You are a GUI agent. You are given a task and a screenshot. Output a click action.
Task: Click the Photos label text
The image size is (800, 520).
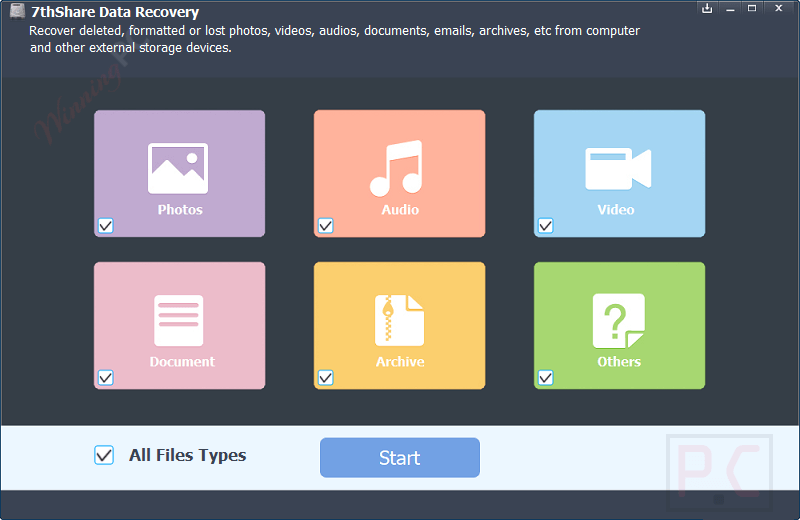pyautogui.click(x=180, y=210)
